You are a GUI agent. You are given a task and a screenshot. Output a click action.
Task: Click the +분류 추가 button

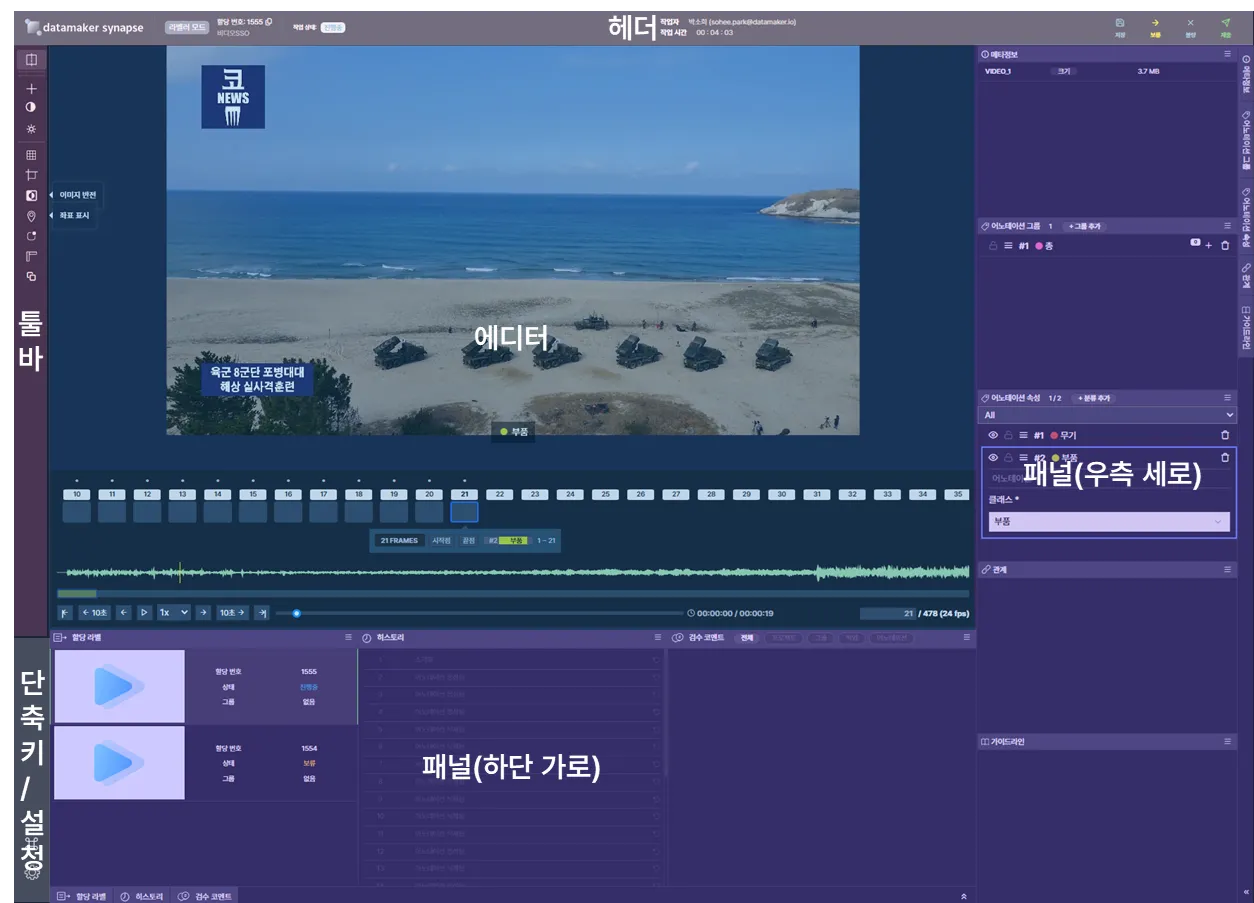pyautogui.click(x=1094, y=398)
